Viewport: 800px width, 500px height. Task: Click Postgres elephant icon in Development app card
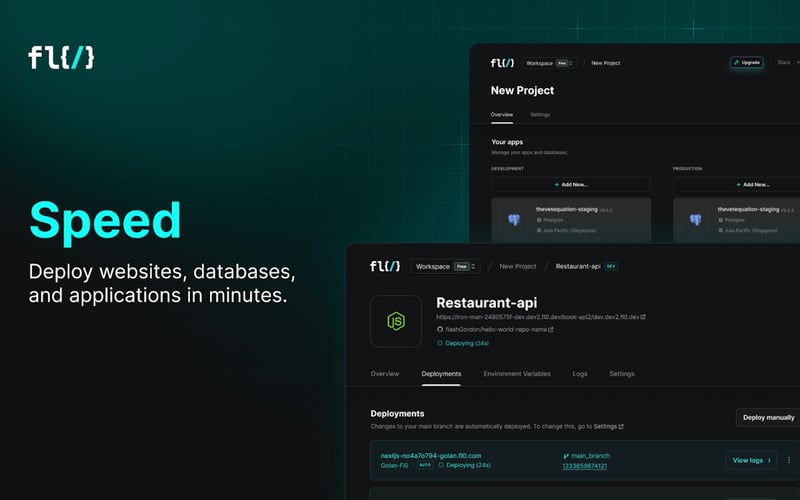click(514, 220)
